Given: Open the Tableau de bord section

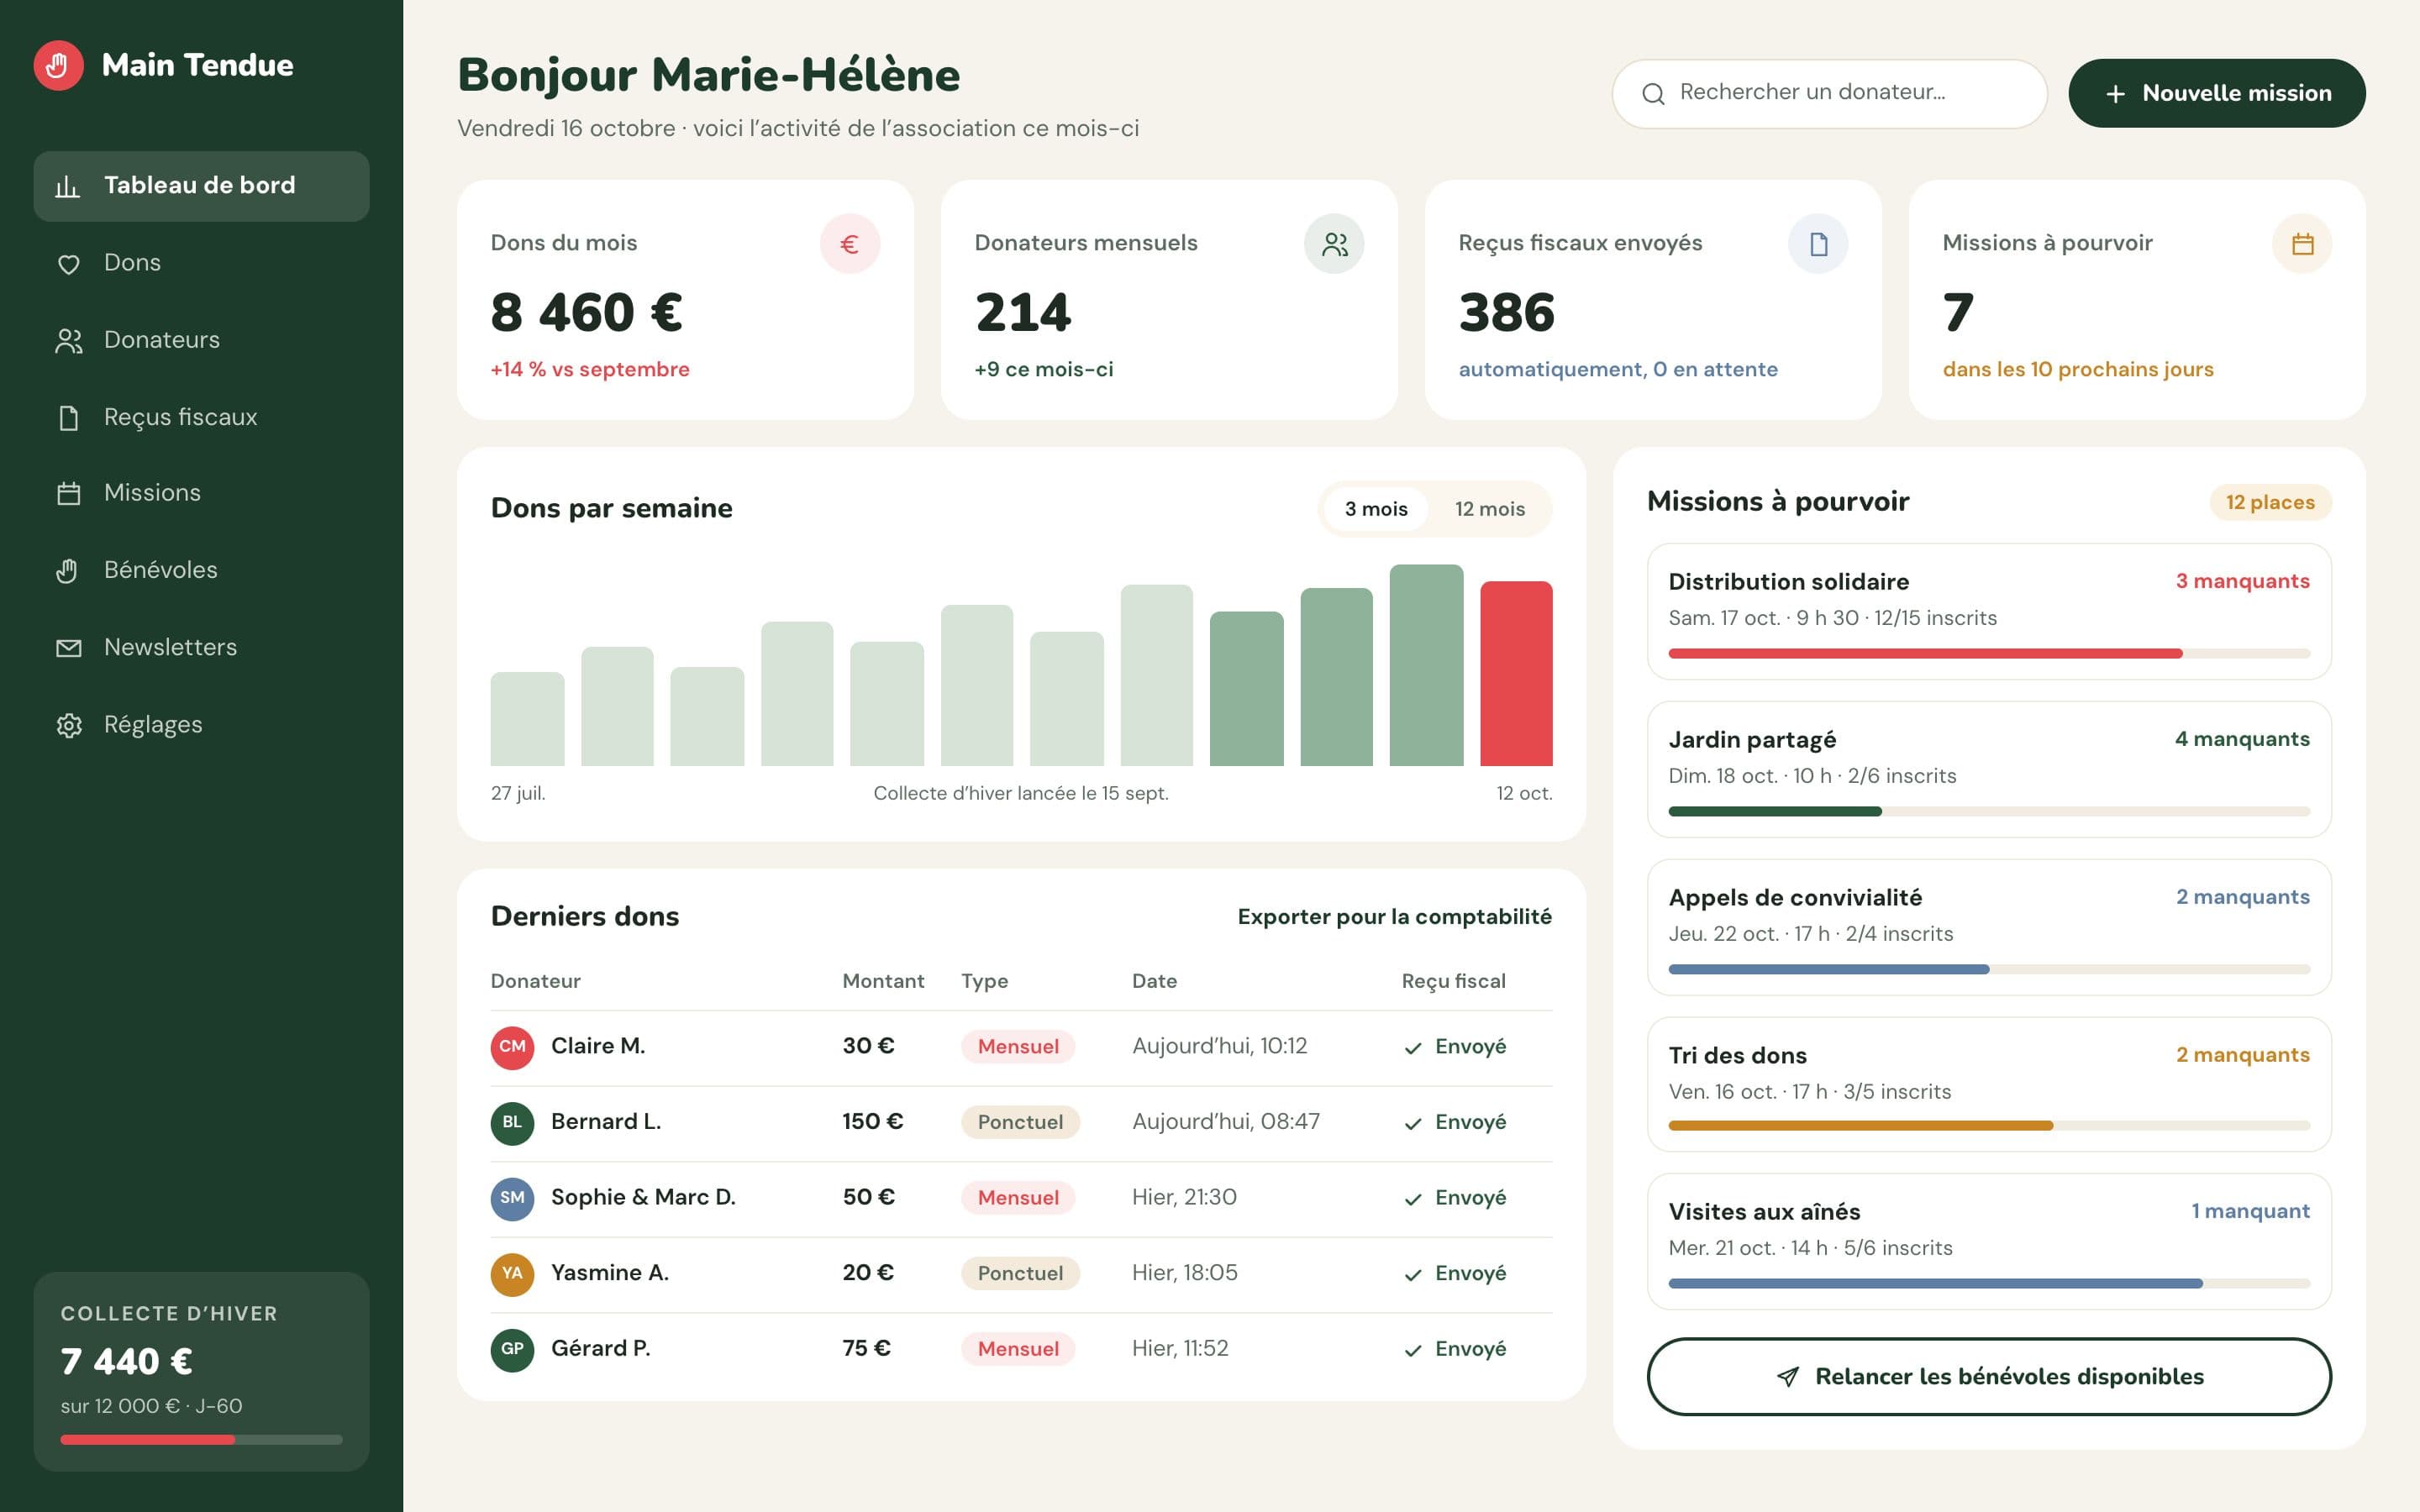Looking at the screenshot, I should pos(201,186).
